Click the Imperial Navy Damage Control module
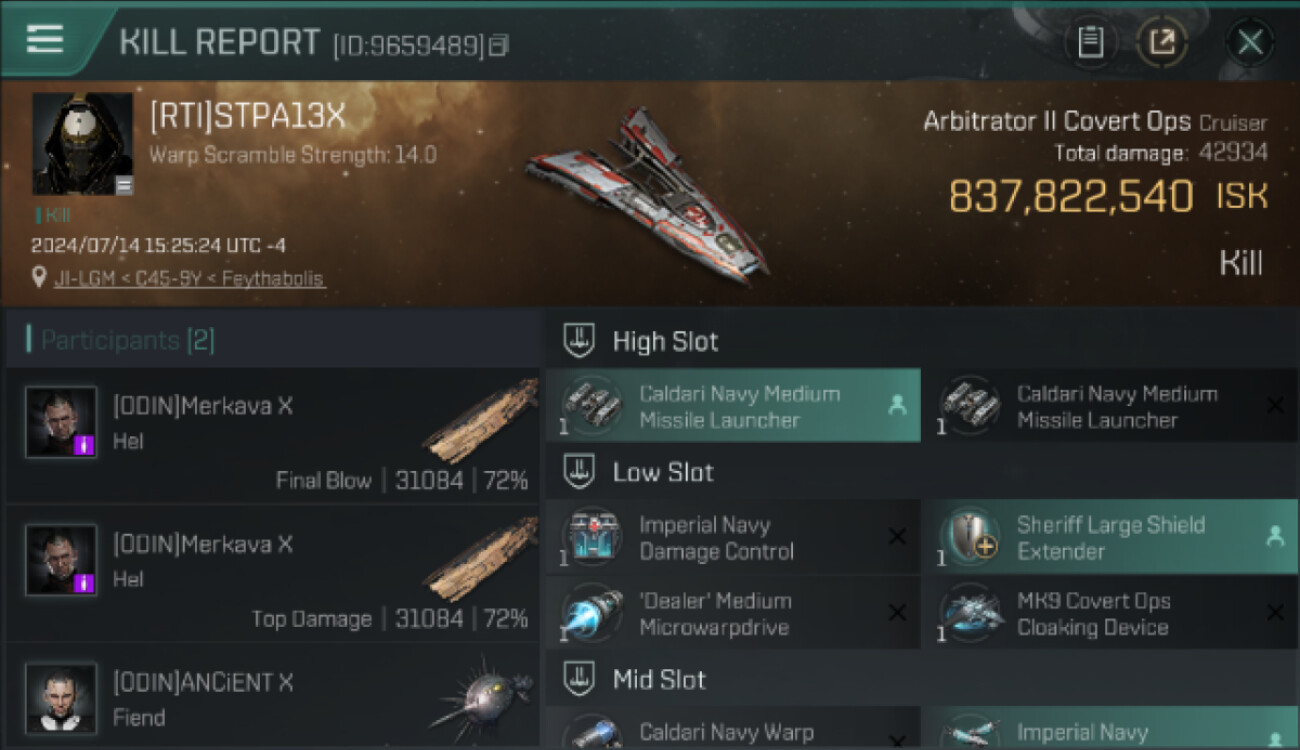The height and width of the screenshot is (750, 1300). (733, 538)
